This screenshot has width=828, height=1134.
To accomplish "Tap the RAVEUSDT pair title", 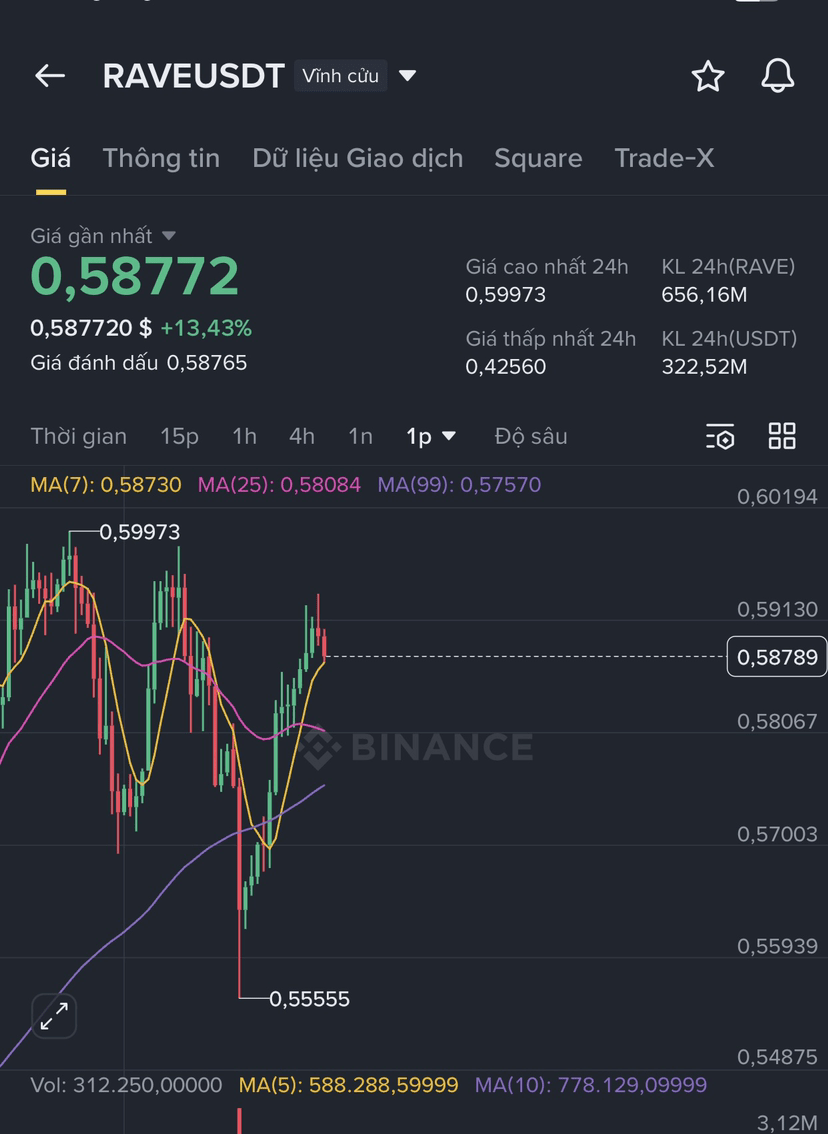I will (193, 75).
